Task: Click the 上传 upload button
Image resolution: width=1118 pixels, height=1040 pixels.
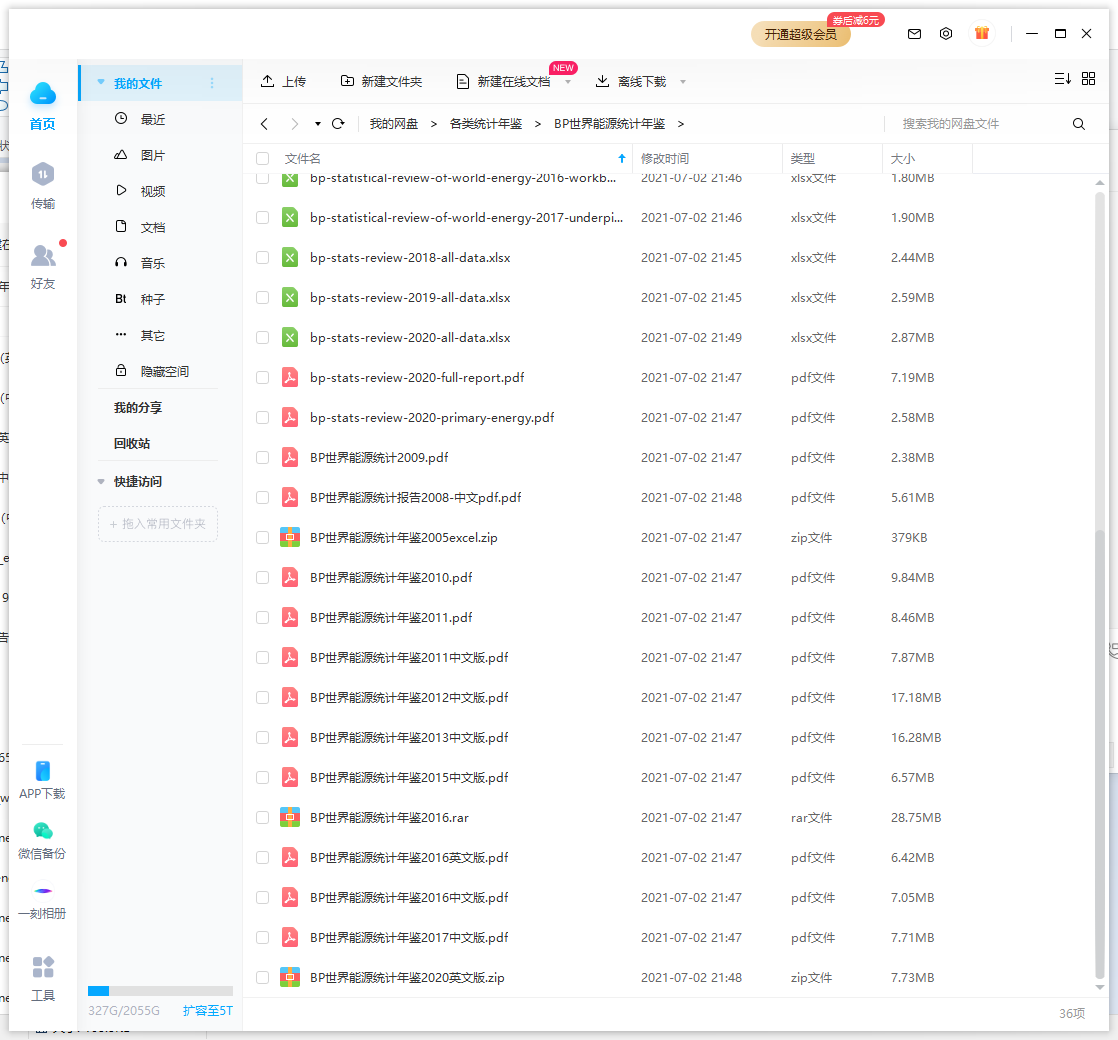Action: pyautogui.click(x=283, y=81)
